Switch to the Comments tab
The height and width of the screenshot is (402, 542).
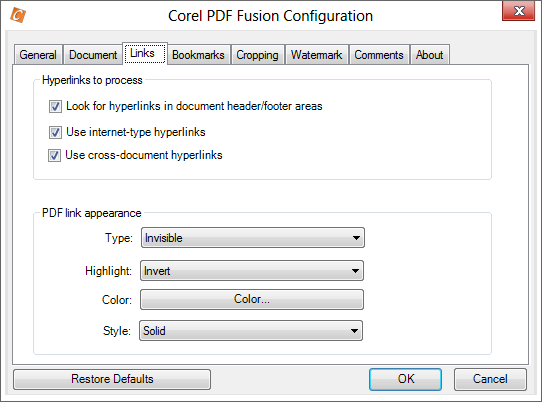[379, 55]
